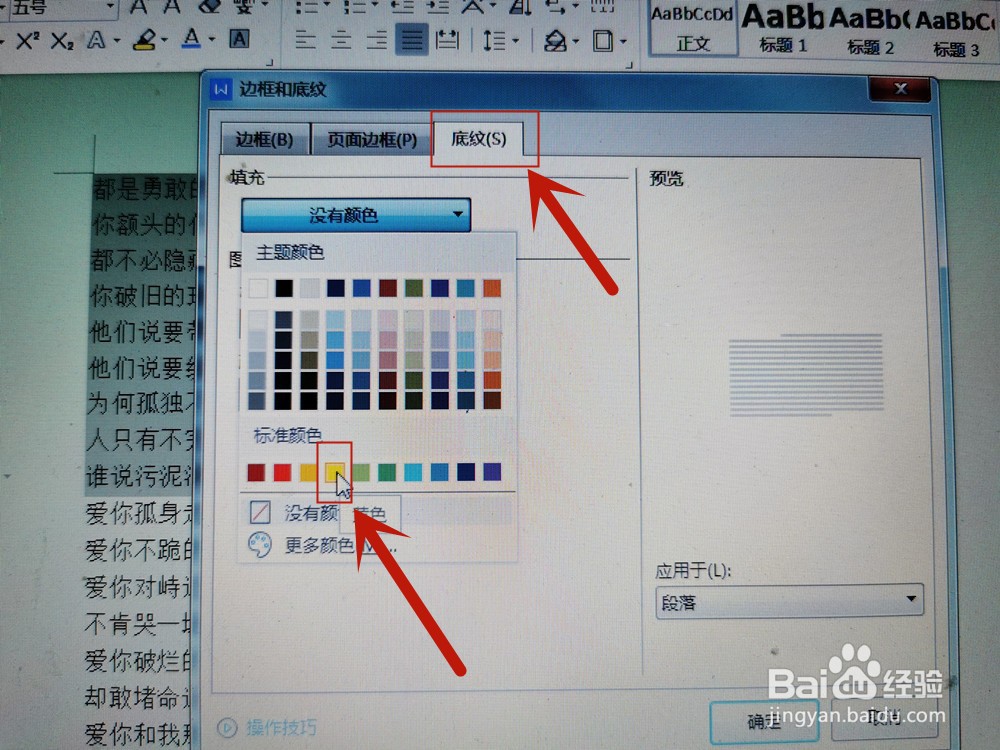1000x750 pixels.
Task: Toggle center alignment
Action: (x=341, y=40)
